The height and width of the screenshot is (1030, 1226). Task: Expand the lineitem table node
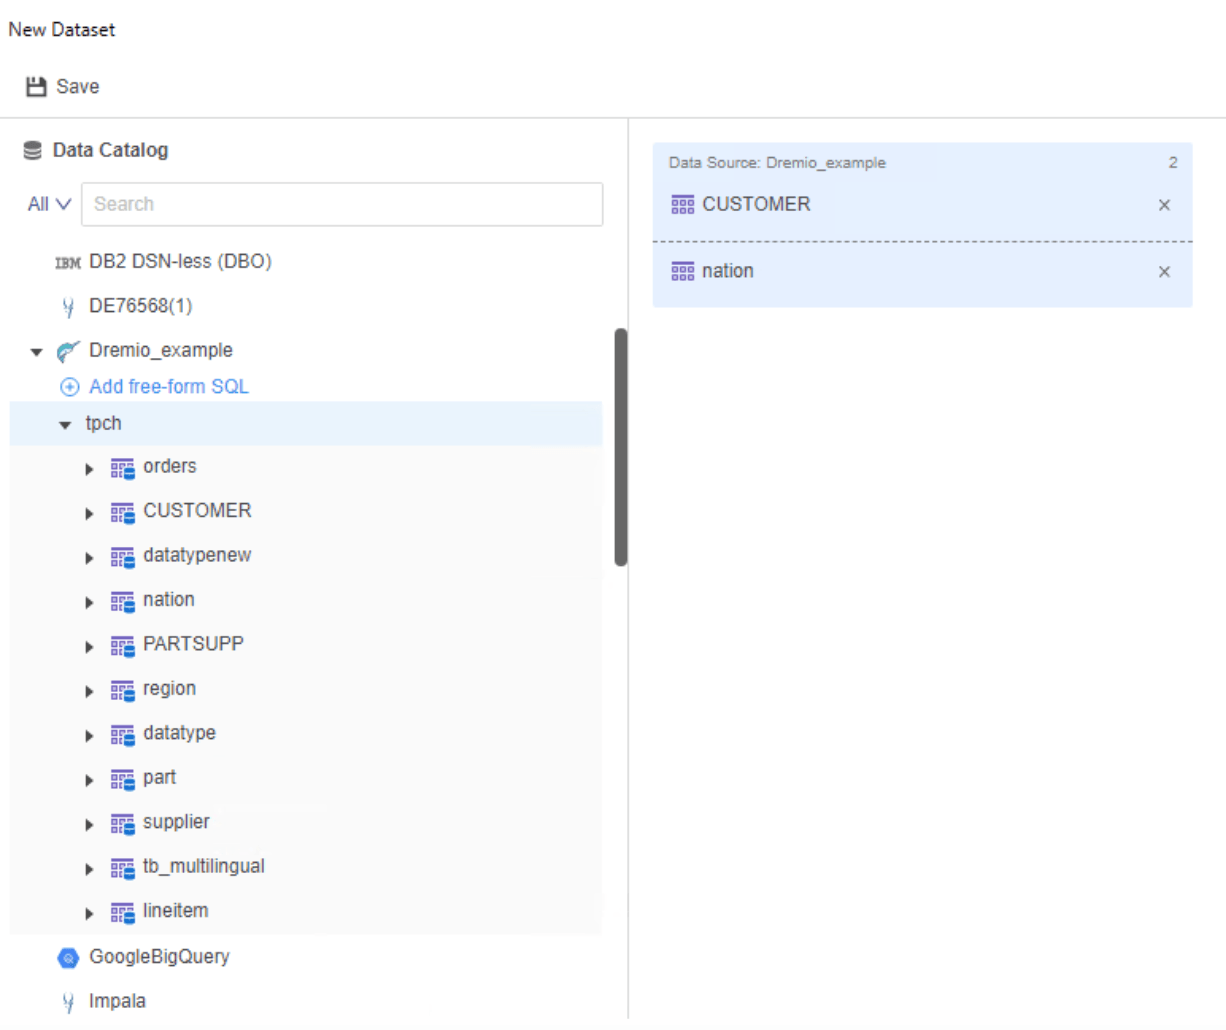(89, 913)
